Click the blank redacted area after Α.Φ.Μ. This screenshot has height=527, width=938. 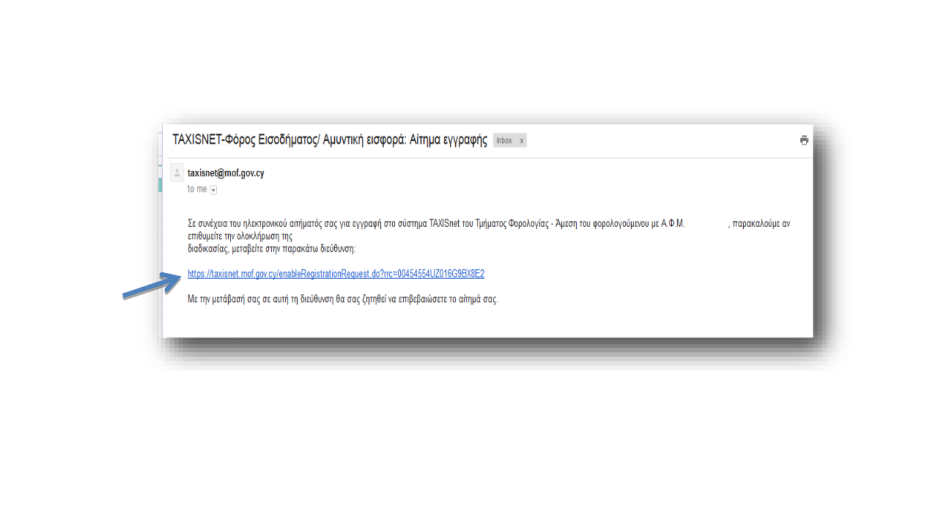pyautogui.click(x=705, y=224)
